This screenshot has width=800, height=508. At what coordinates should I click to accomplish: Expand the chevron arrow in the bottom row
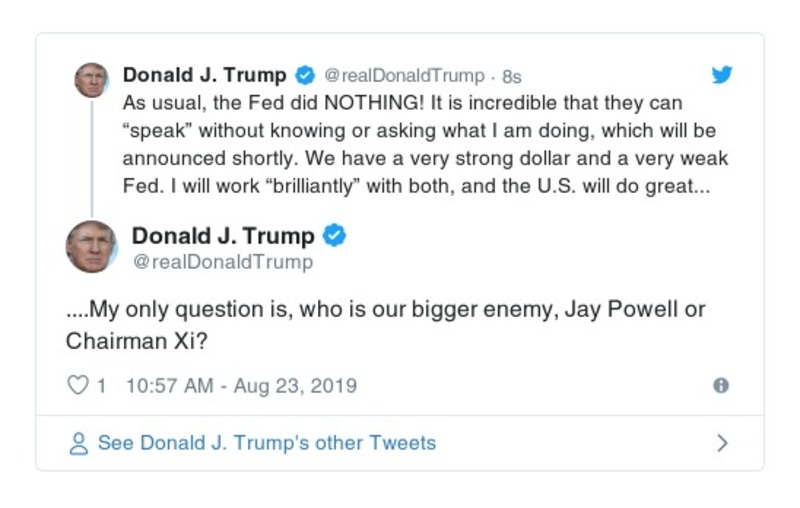tap(722, 443)
